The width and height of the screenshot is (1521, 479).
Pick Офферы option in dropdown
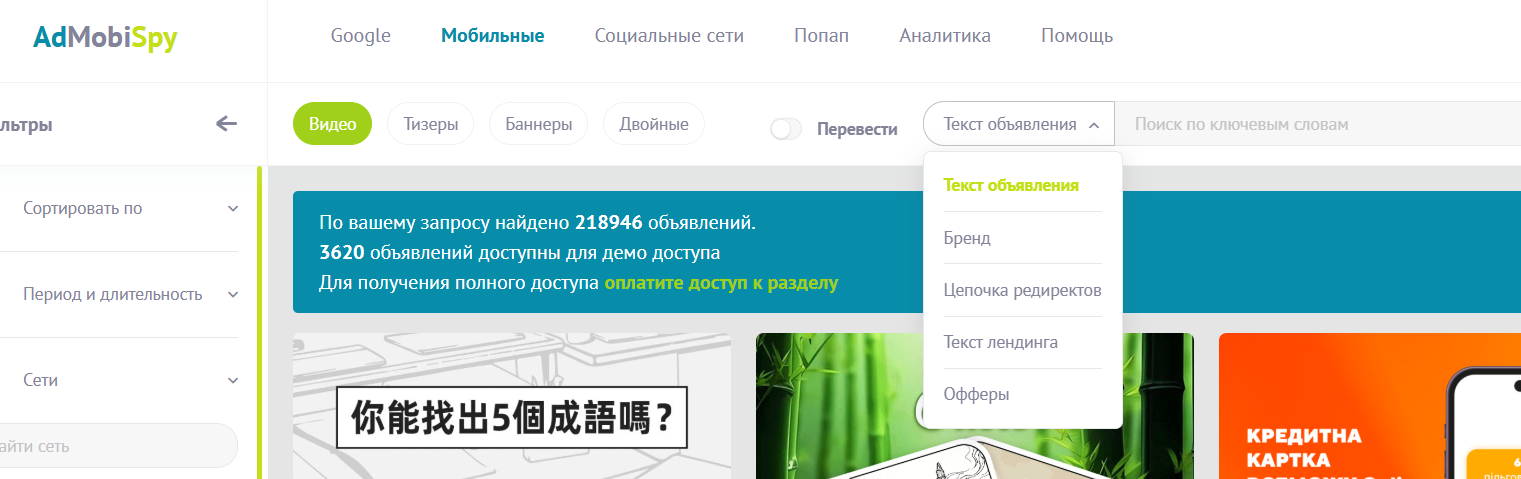[x=976, y=394]
